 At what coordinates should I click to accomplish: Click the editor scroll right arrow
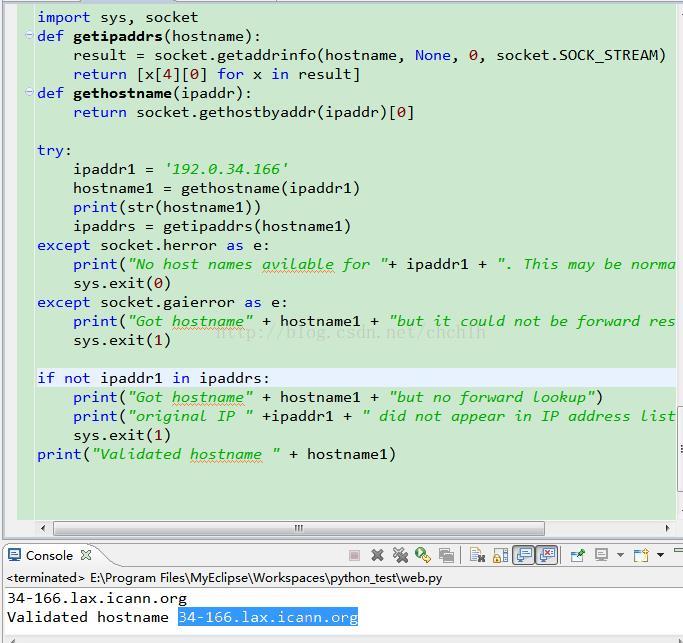pyautogui.click(x=667, y=528)
